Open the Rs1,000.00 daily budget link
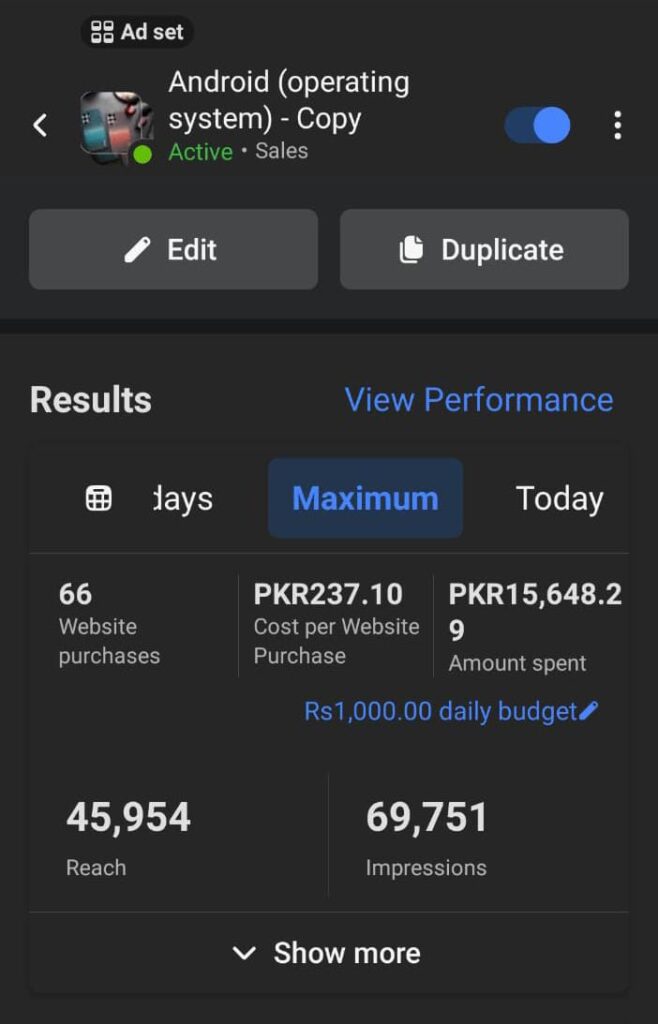The width and height of the screenshot is (658, 1024). coord(440,711)
